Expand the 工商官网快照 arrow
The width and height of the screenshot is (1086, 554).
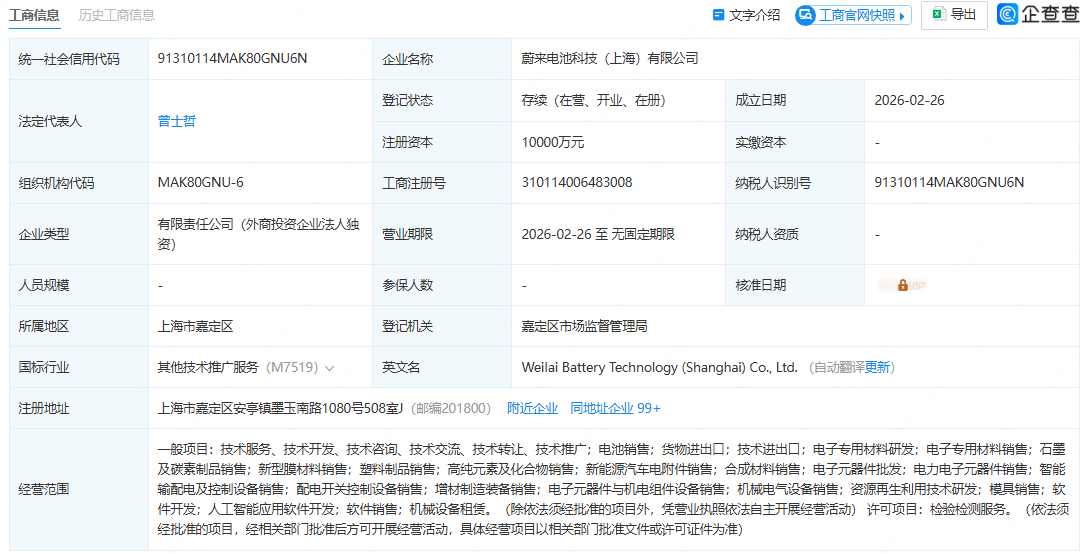[902, 16]
